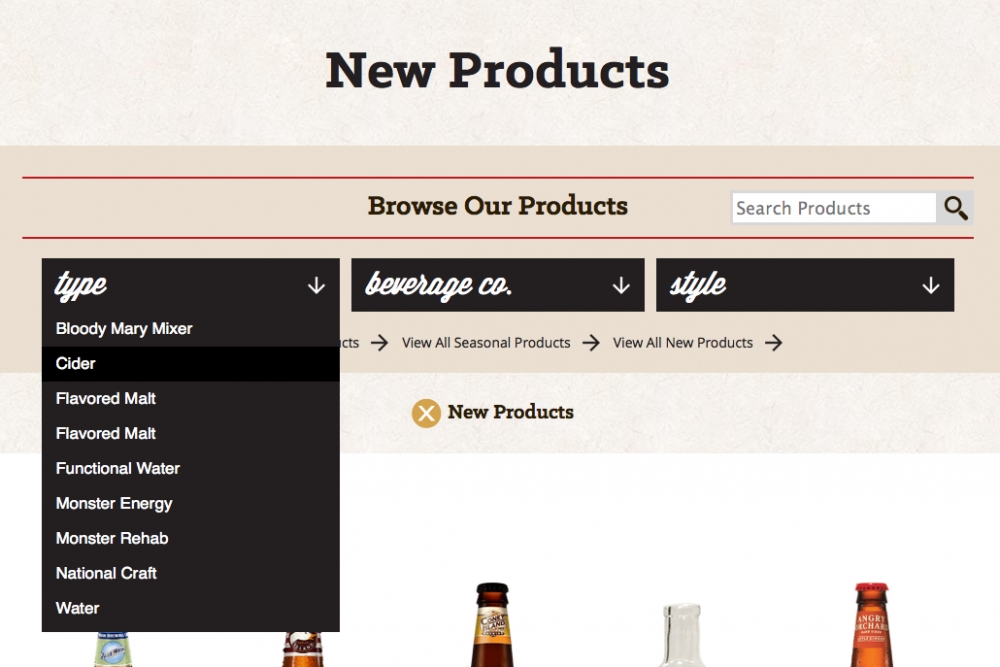Expand the style dropdown
Image resolution: width=1000 pixels, height=667 pixels.
[x=805, y=285]
